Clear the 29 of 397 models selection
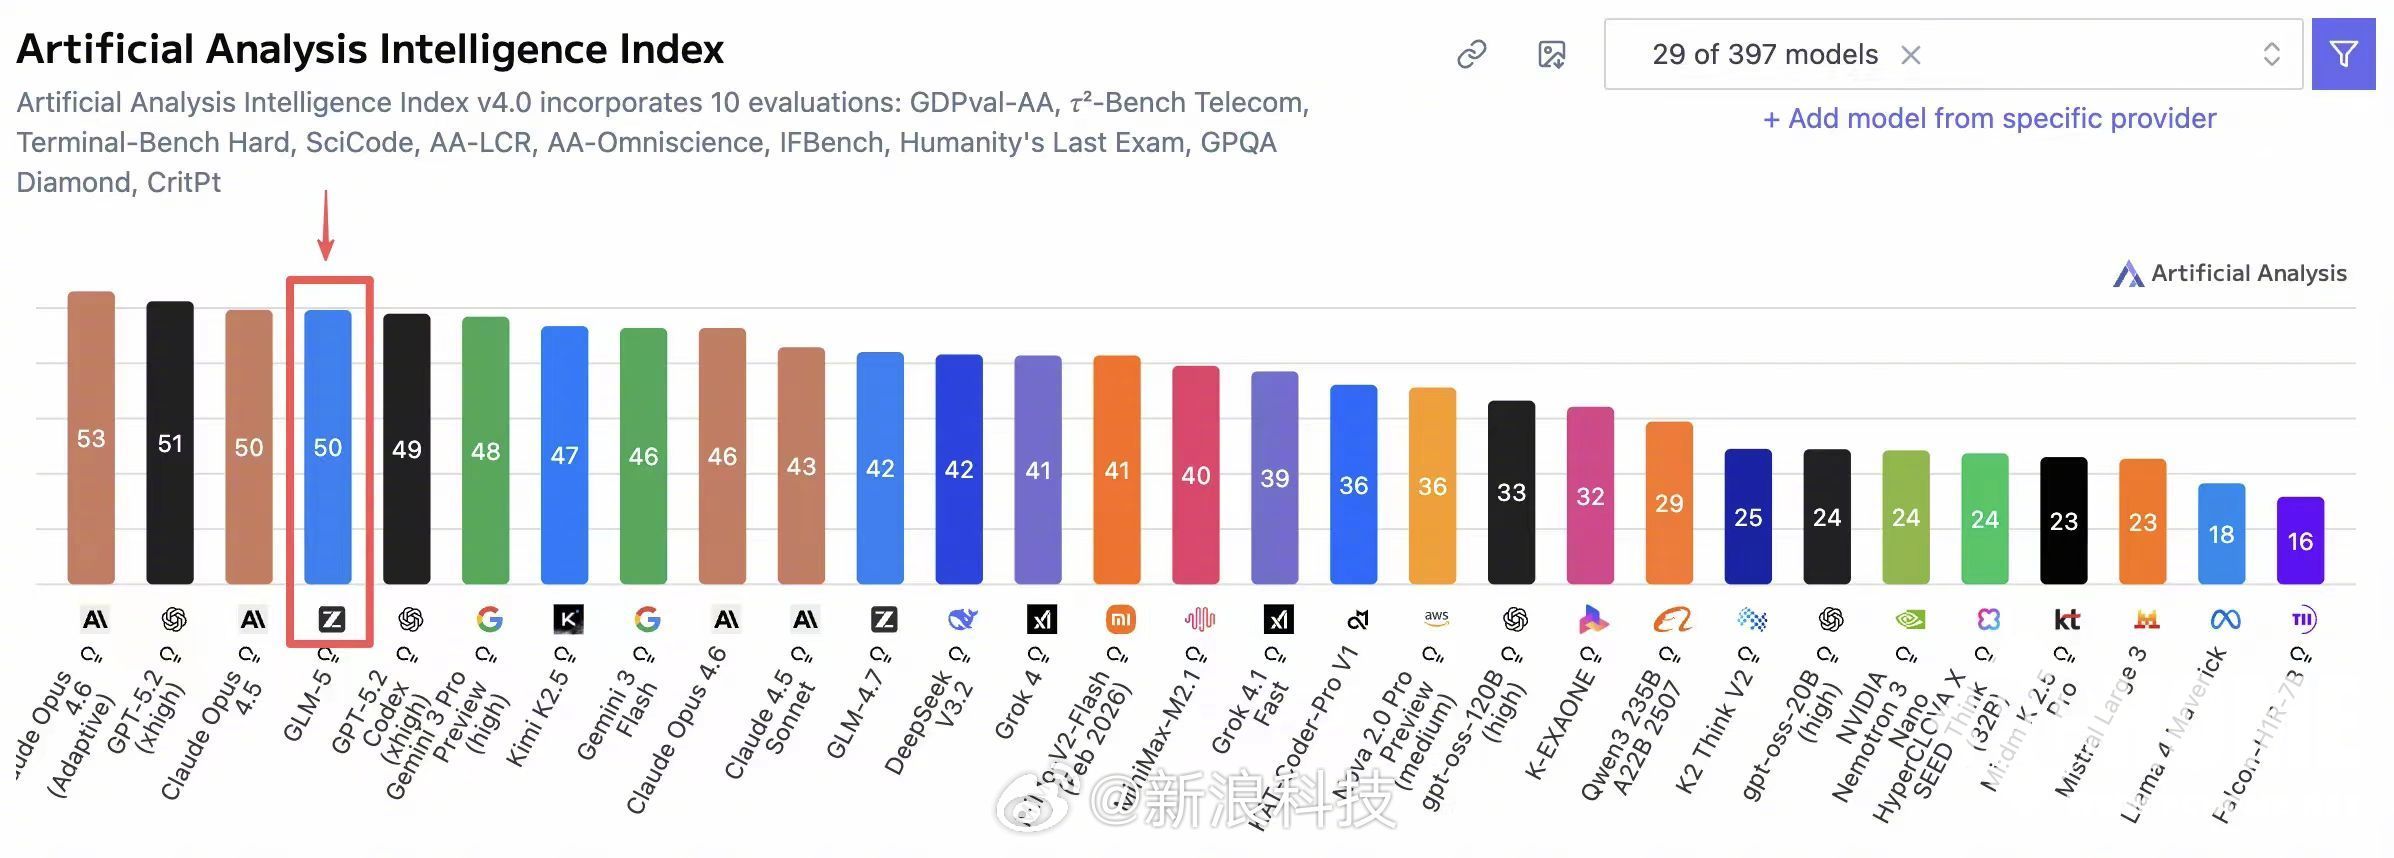The width and height of the screenshot is (2394, 858). click(x=1911, y=55)
